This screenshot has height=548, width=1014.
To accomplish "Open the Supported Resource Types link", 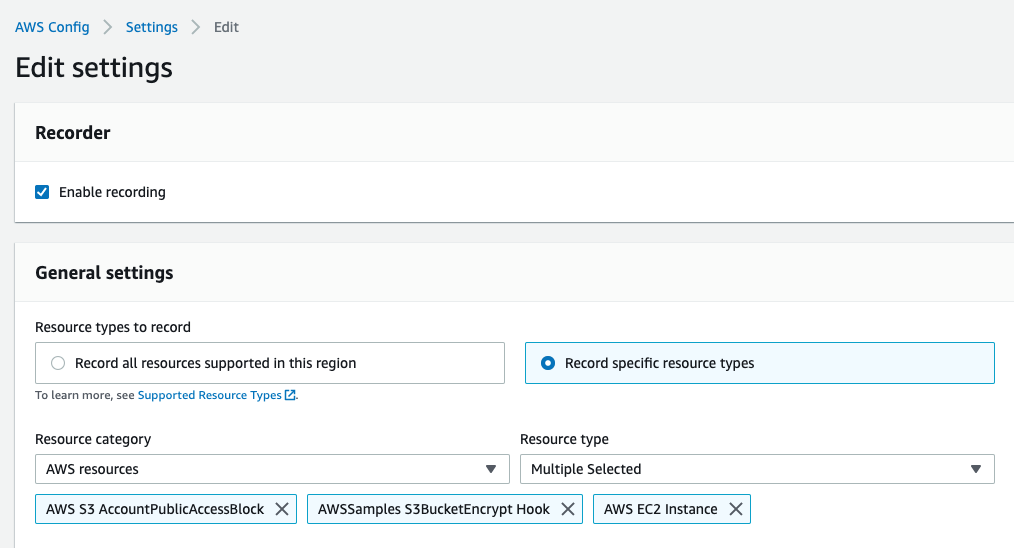I will 209,395.
